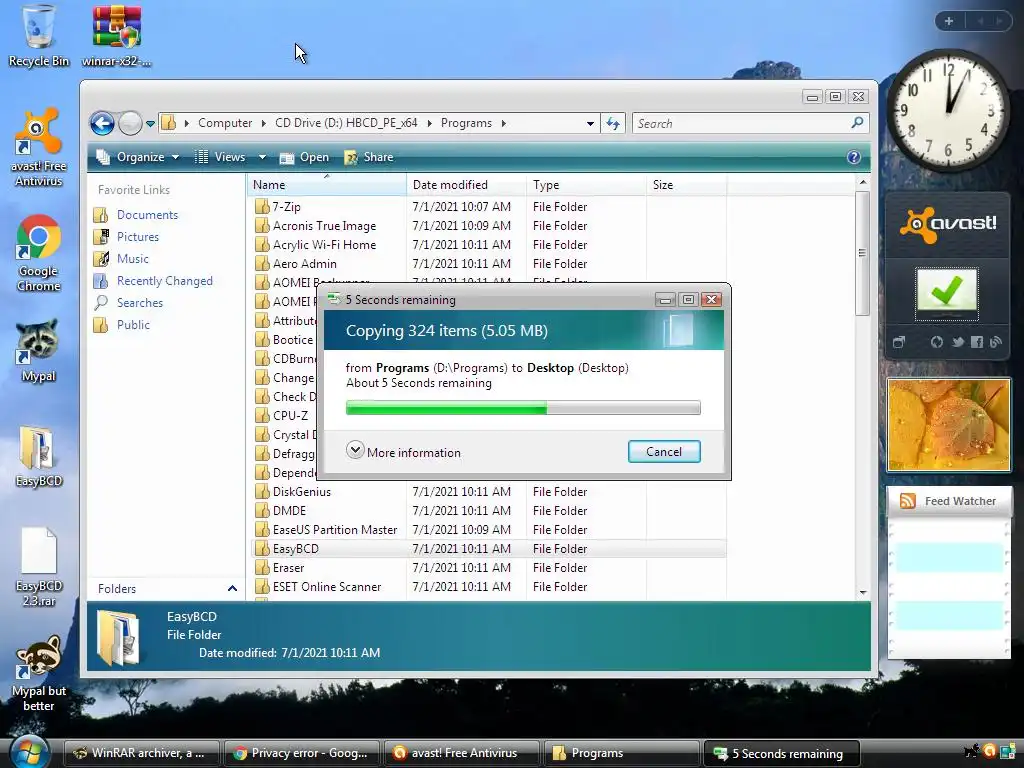Viewport: 1024px width, 768px height.
Task: Switch to WinRAR archiver taskbar item
Action: tap(142, 753)
